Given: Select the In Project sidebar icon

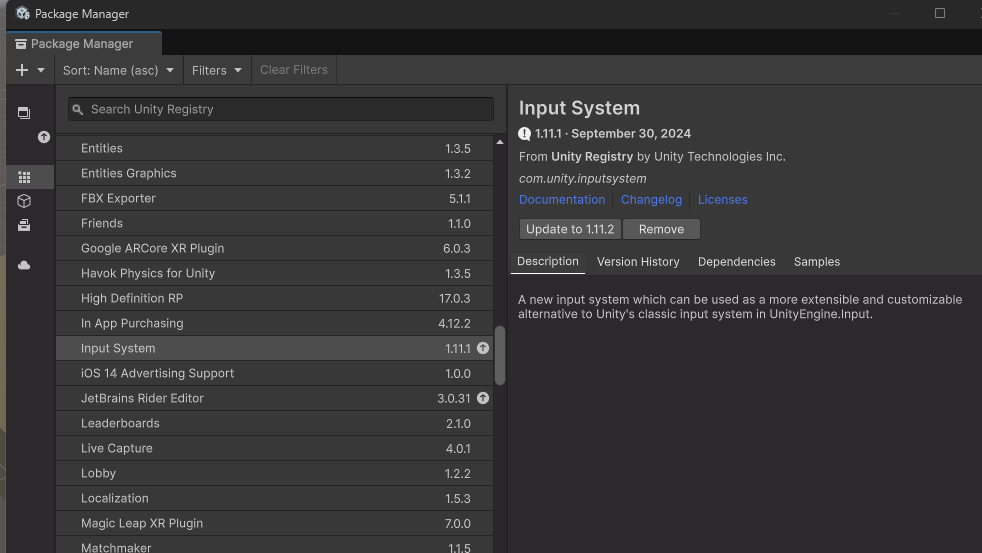Looking at the screenshot, I should (x=24, y=113).
